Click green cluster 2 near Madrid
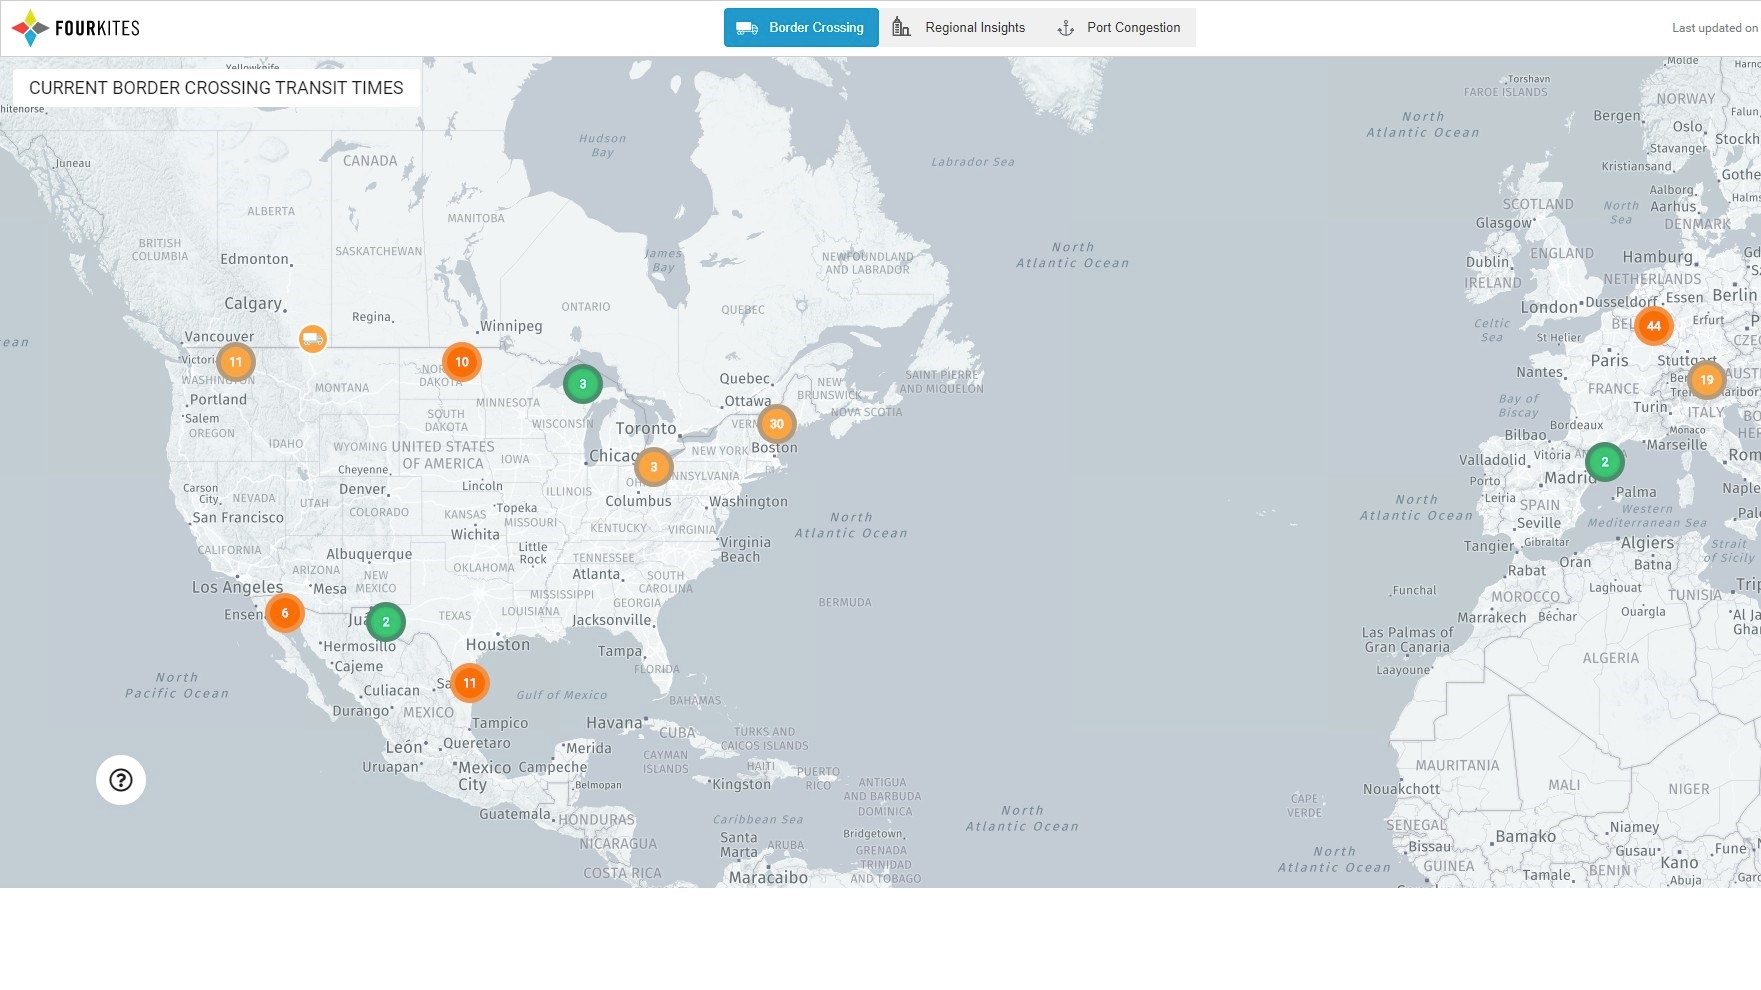The height and width of the screenshot is (990, 1761). click(1605, 462)
